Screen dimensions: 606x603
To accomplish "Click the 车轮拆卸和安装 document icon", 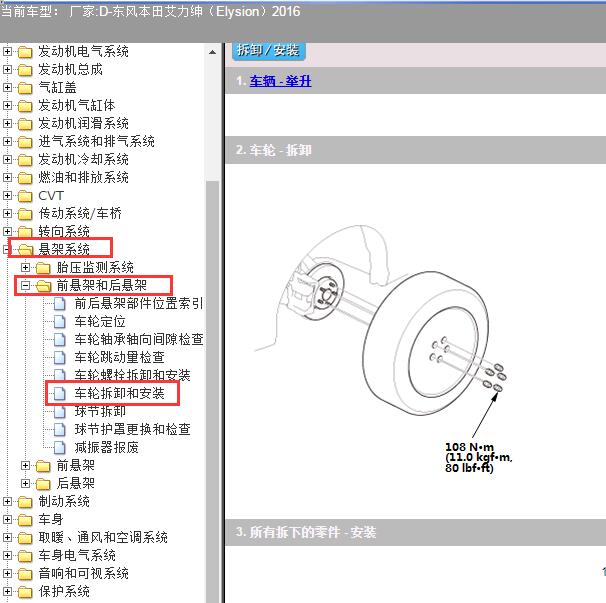I will click(60, 393).
